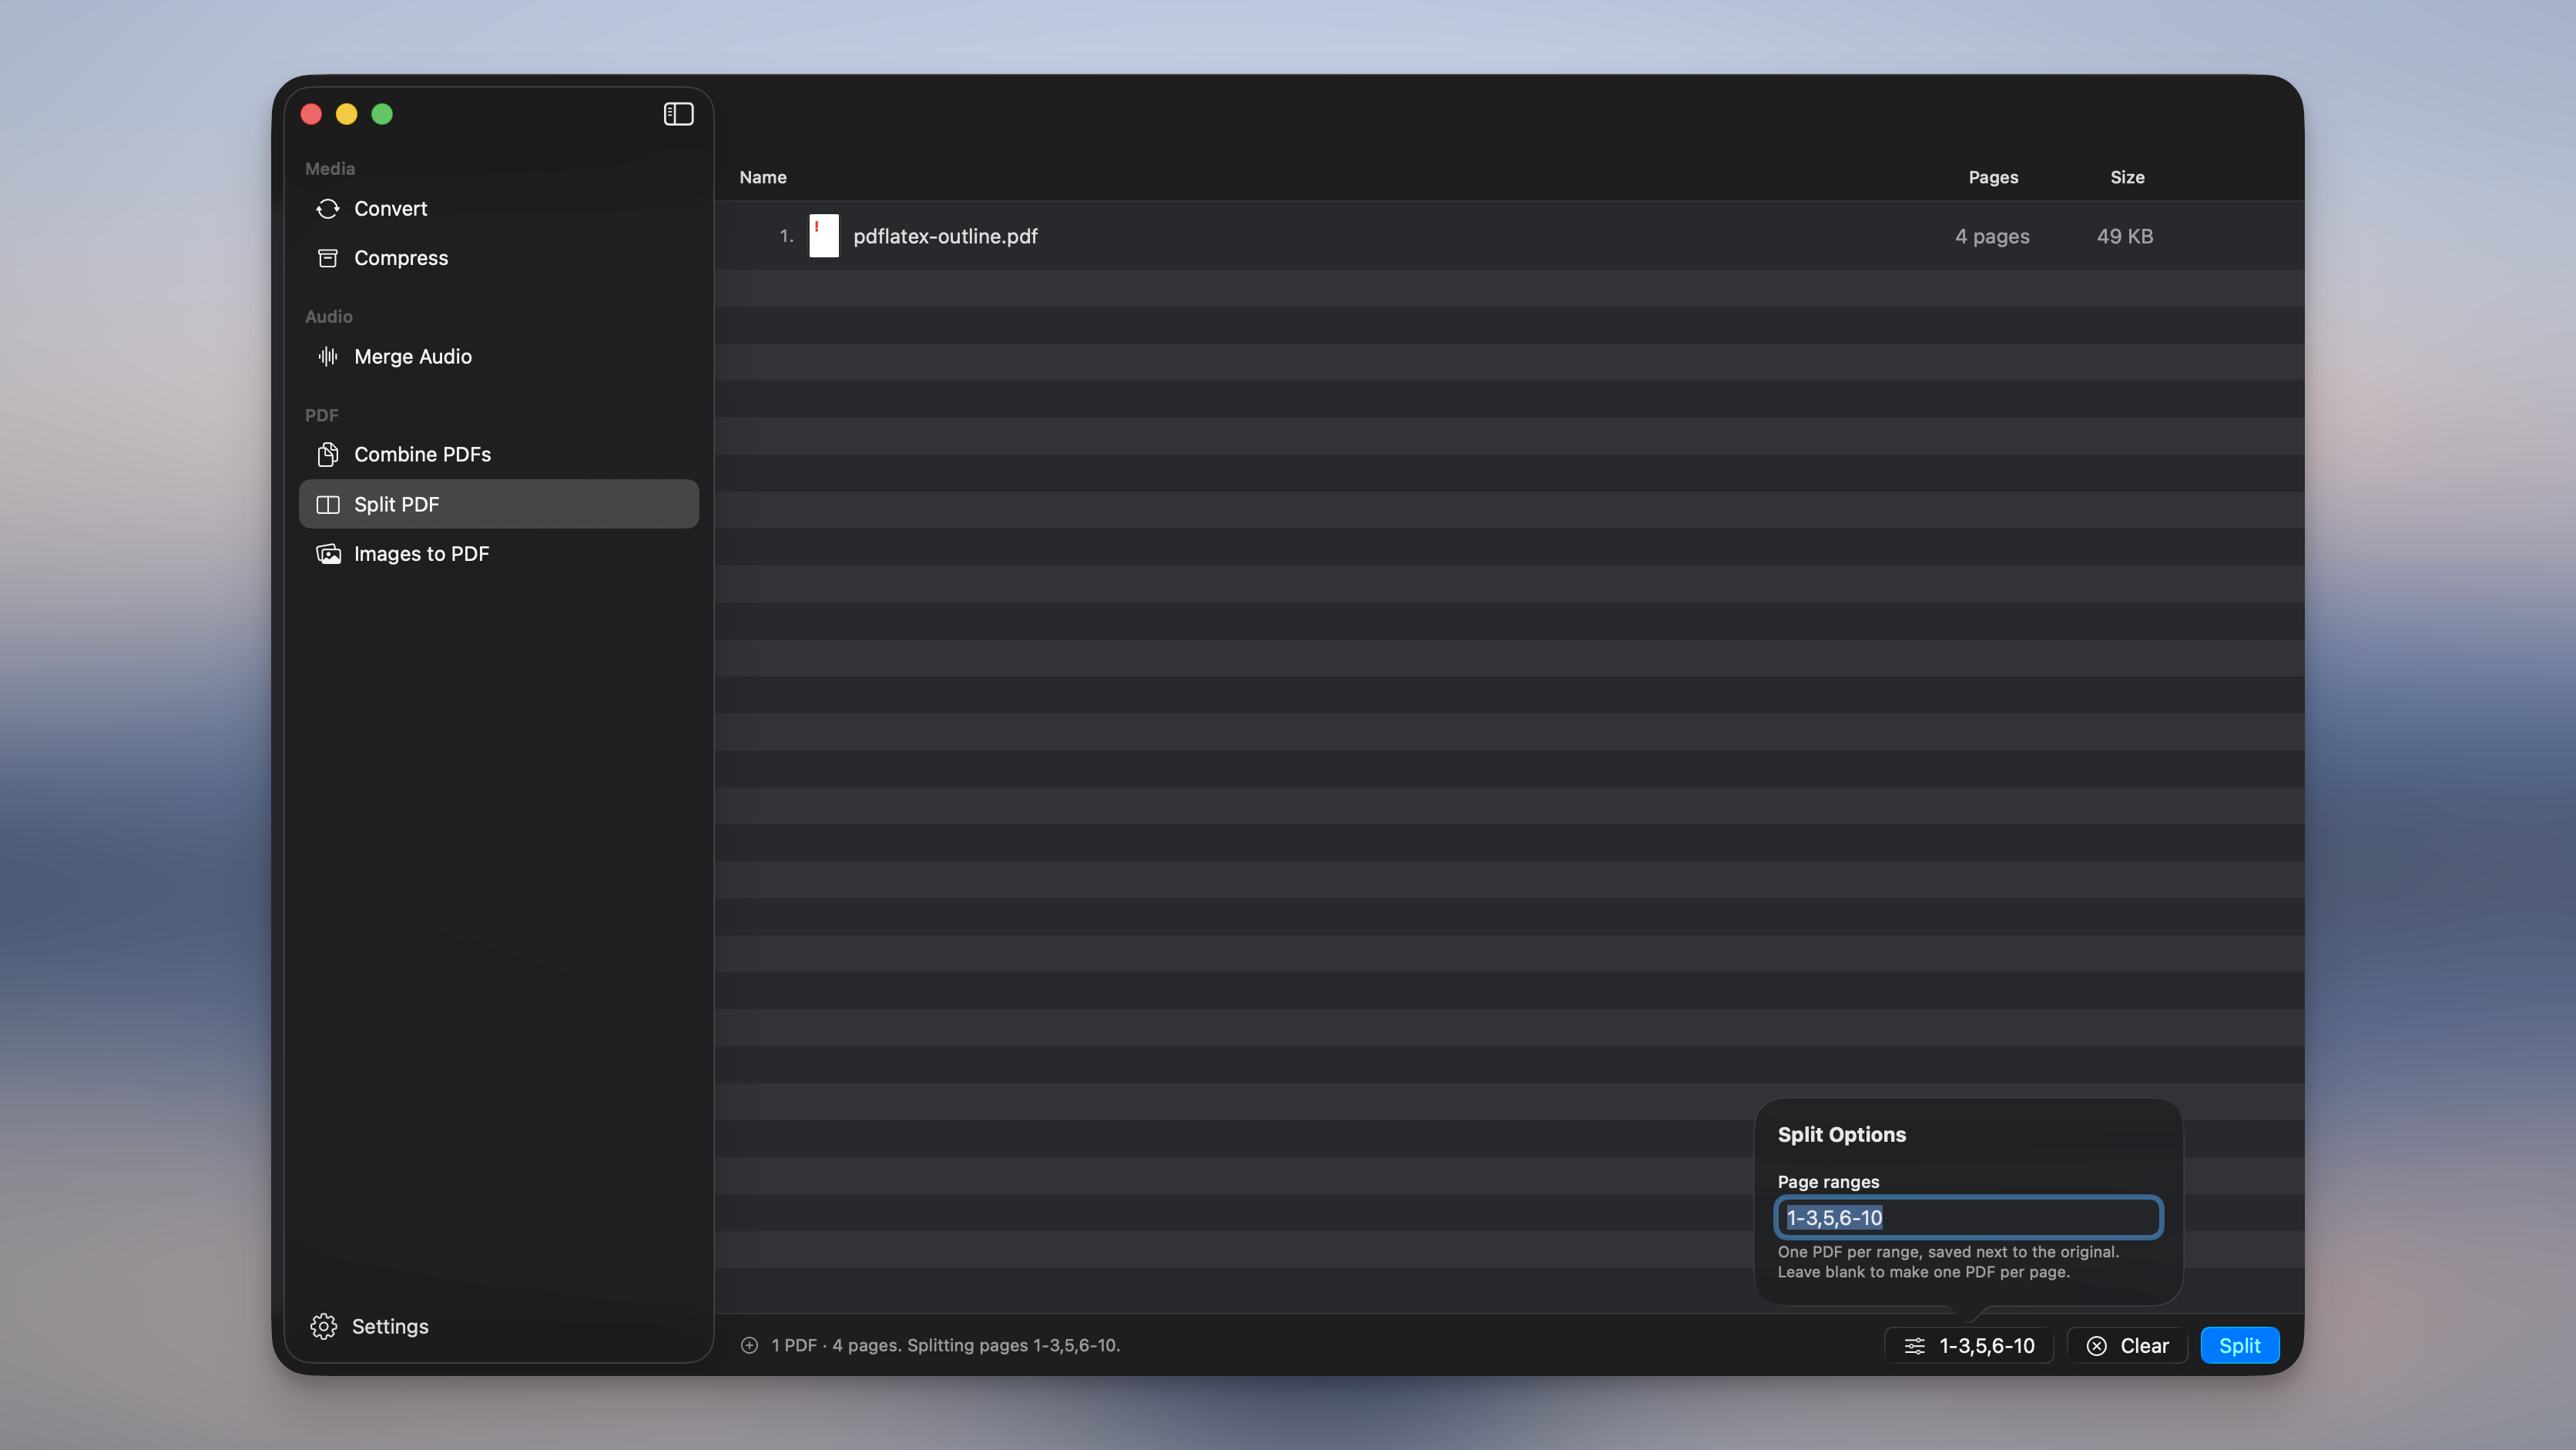Click the Name column header
Image resolution: width=2576 pixels, height=1450 pixels.
click(762, 177)
